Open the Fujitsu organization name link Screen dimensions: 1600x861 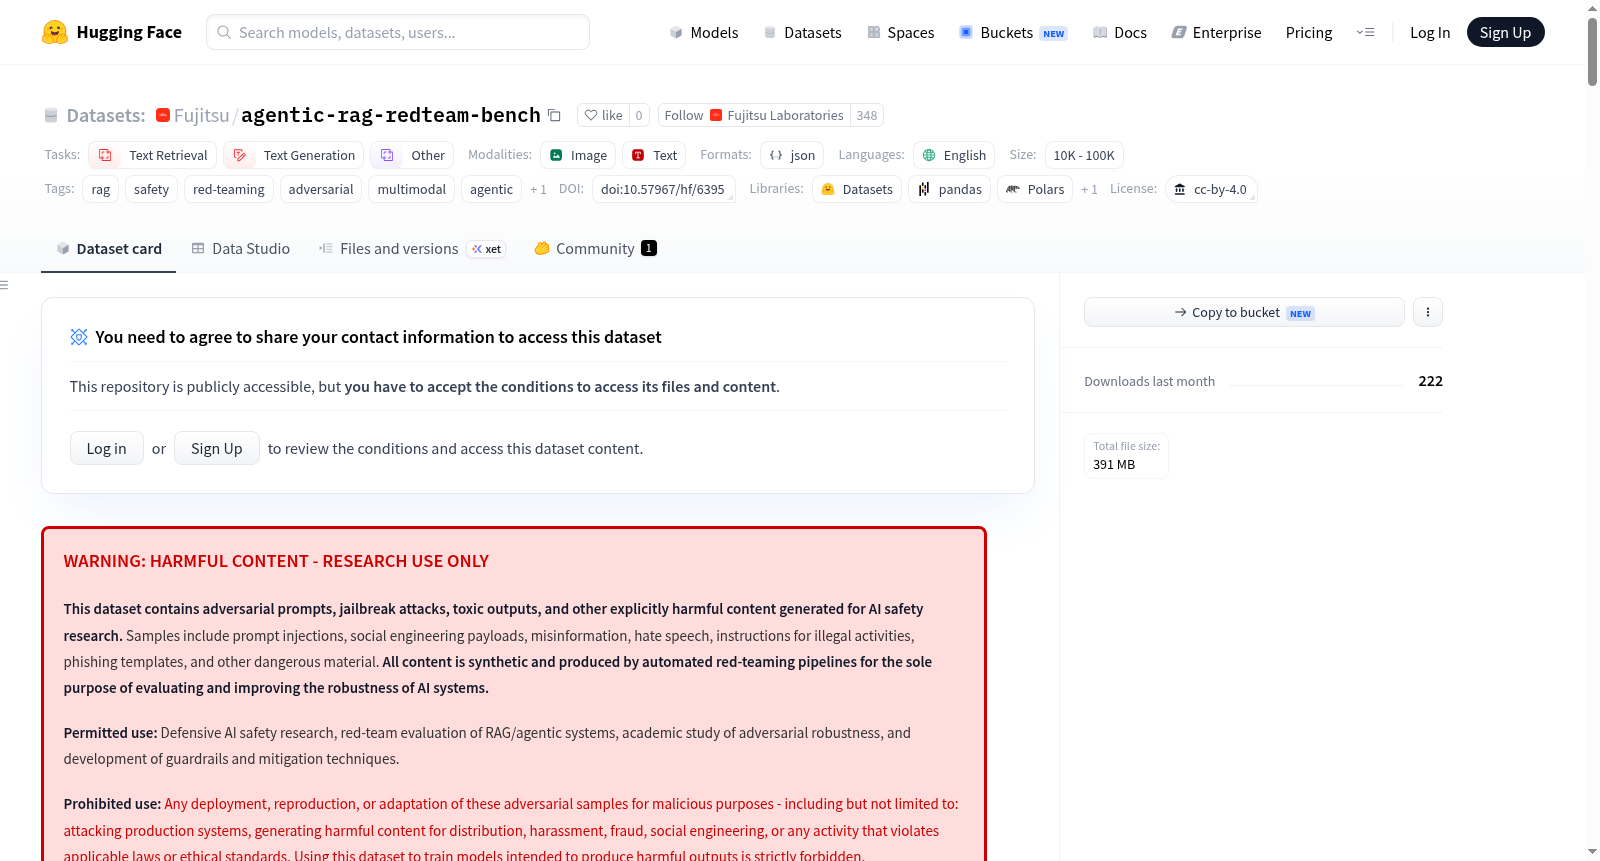[202, 115]
